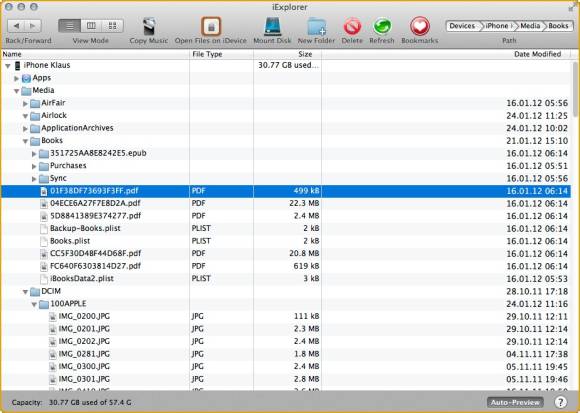
Task: Sort by the File Type column header
Action: pyautogui.click(x=221, y=54)
